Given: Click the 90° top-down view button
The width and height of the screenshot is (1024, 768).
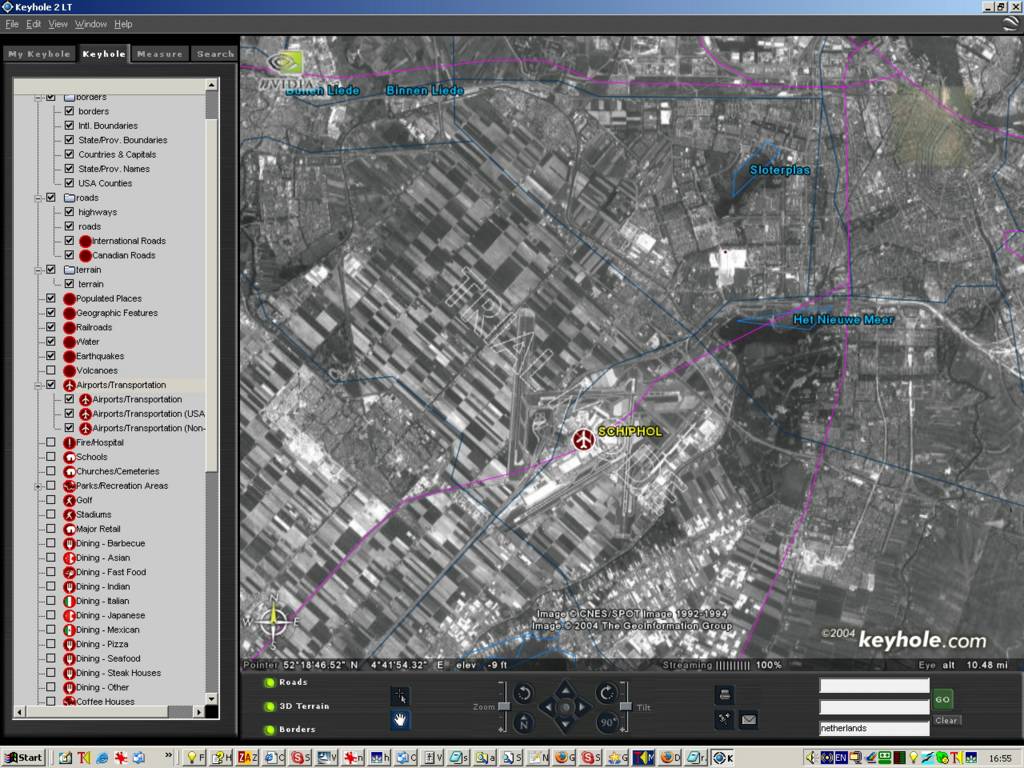Looking at the screenshot, I should pyautogui.click(x=607, y=722).
